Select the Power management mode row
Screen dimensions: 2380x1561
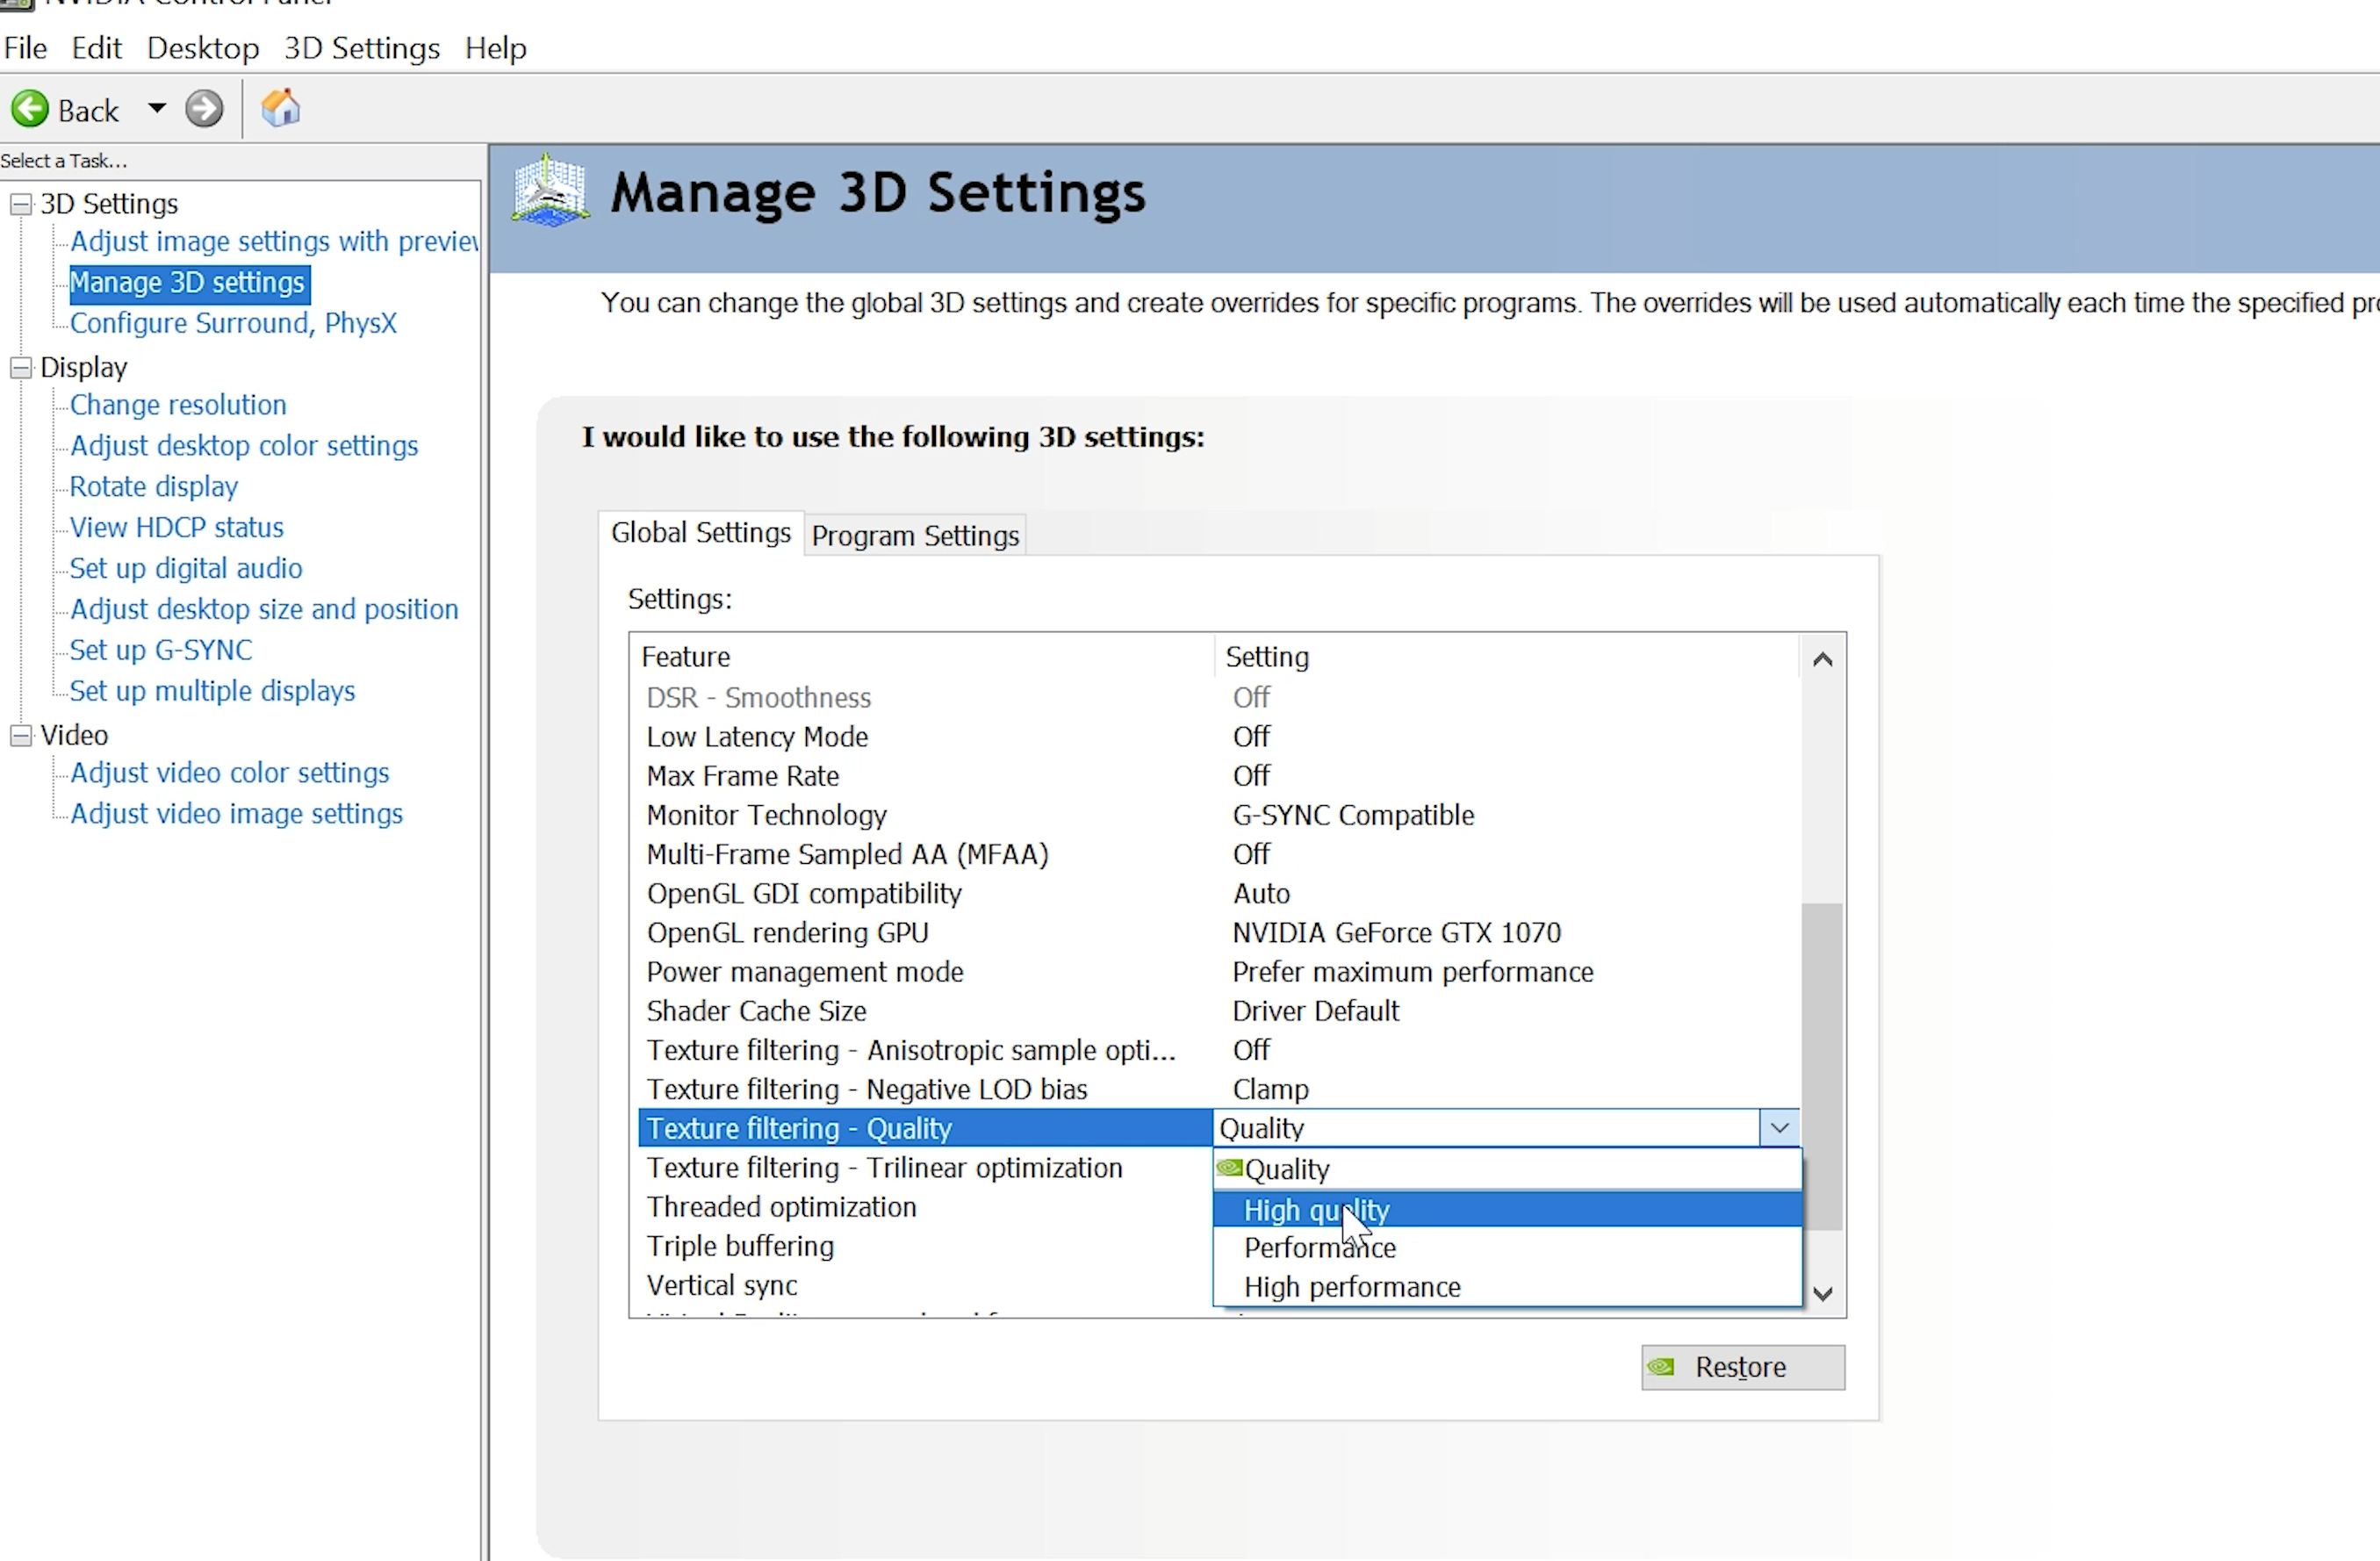point(1218,972)
